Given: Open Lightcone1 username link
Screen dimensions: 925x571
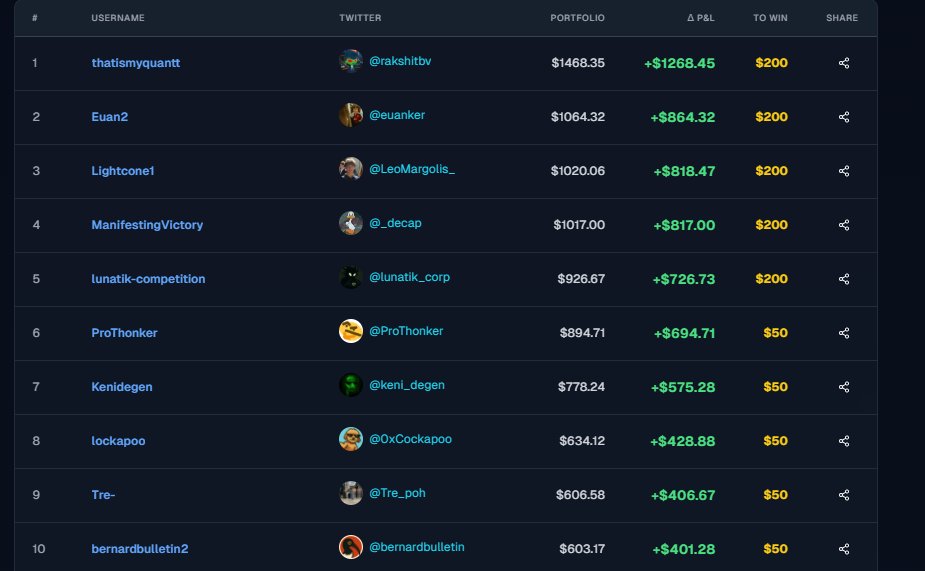Looking at the screenshot, I should point(123,171).
